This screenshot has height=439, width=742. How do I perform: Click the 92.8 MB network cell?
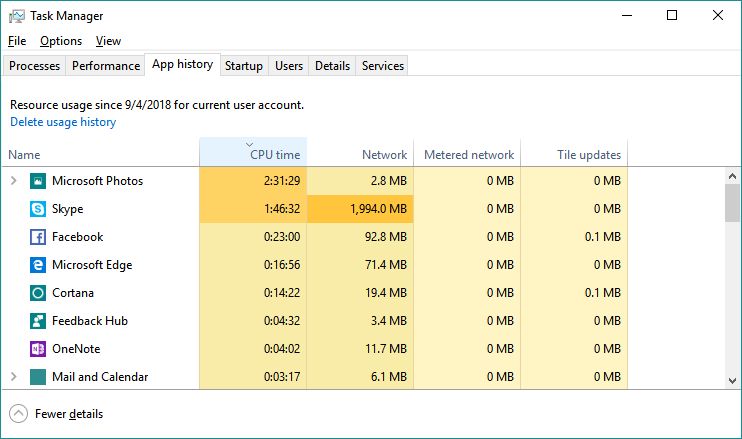click(360, 237)
